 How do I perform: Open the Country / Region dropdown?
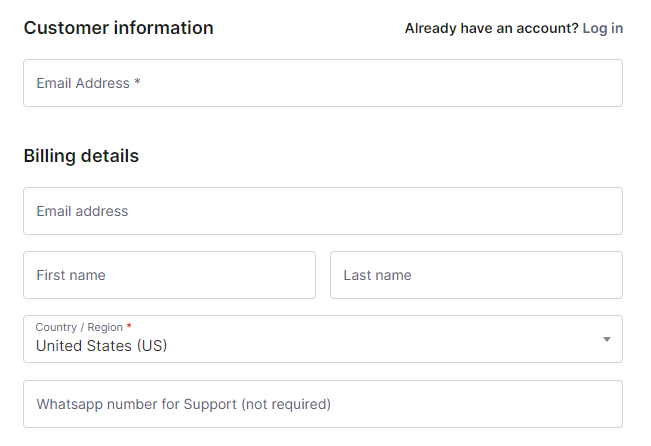click(x=322, y=340)
